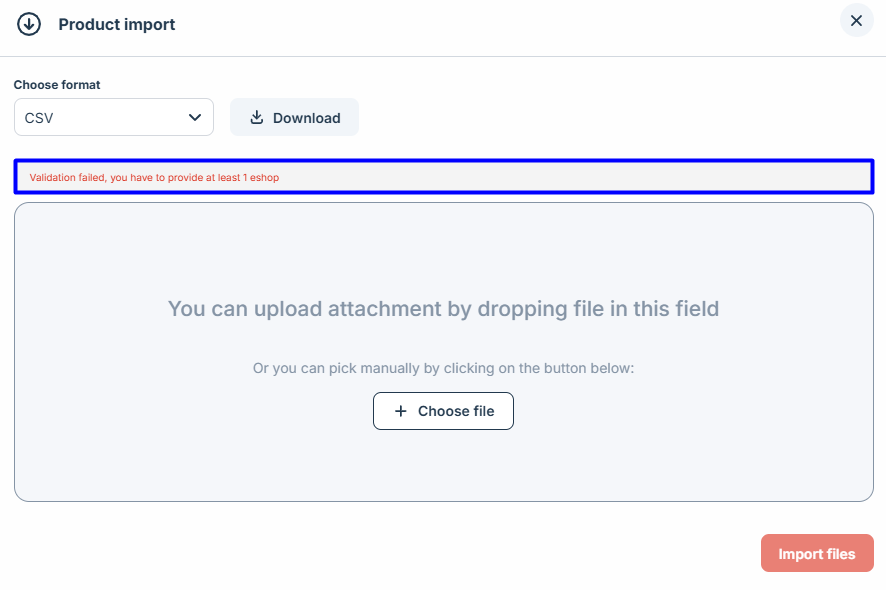Click the 'Choose file' label text
The width and height of the screenshot is (886, 590).
click(456, 411)
